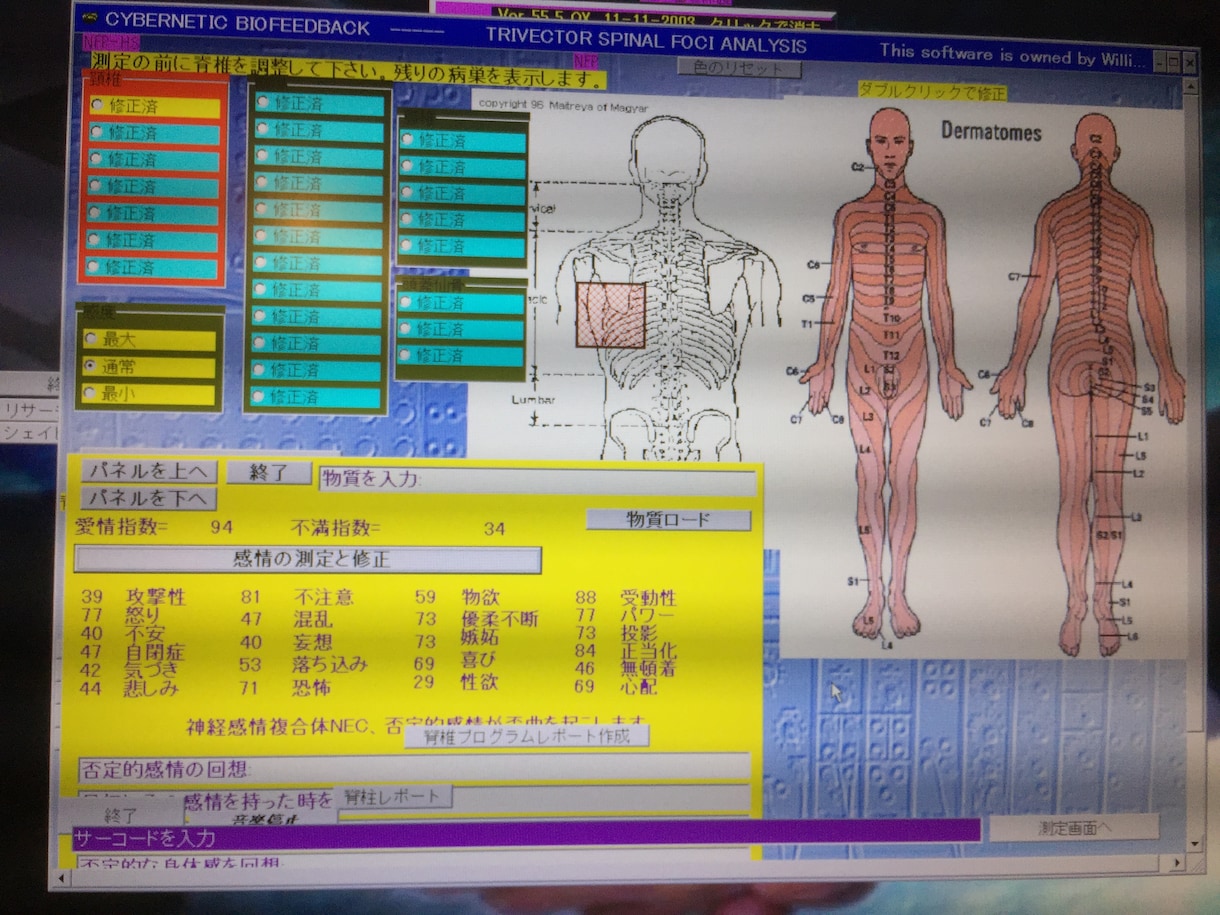Reset colors with 色のリセット button
This screenshot has width=1220, height=915.
click(739, 69)
